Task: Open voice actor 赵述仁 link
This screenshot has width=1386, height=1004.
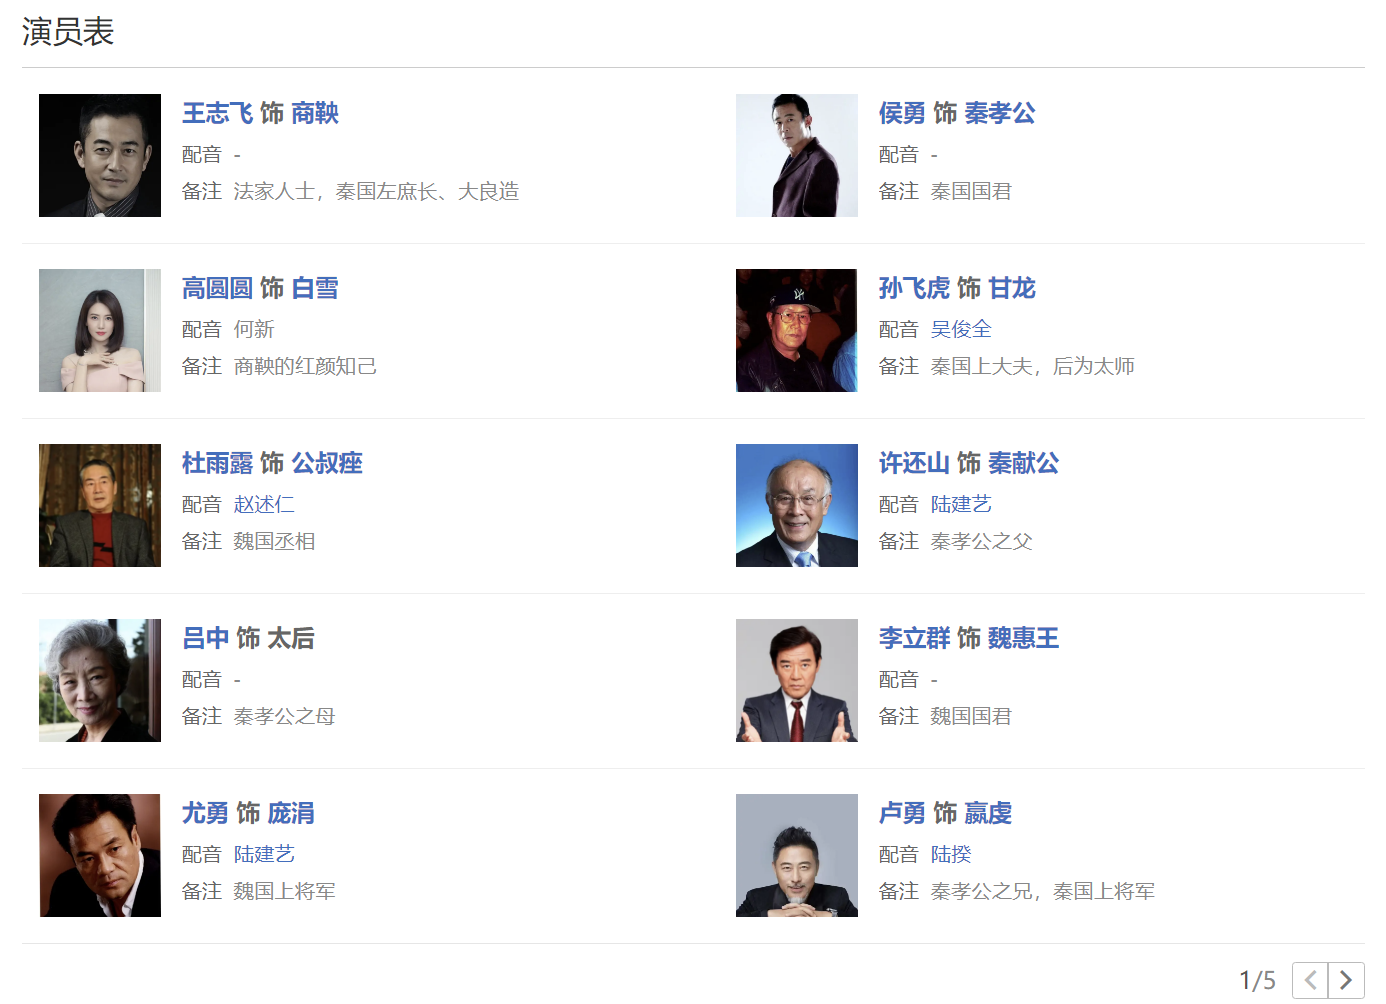Action: (264, 505)
